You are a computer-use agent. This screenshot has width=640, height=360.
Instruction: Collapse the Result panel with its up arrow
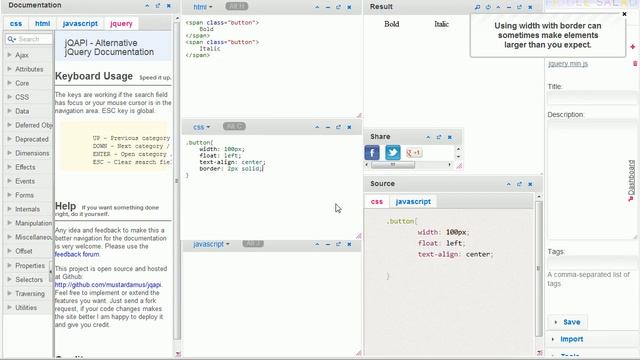point(498,7)
